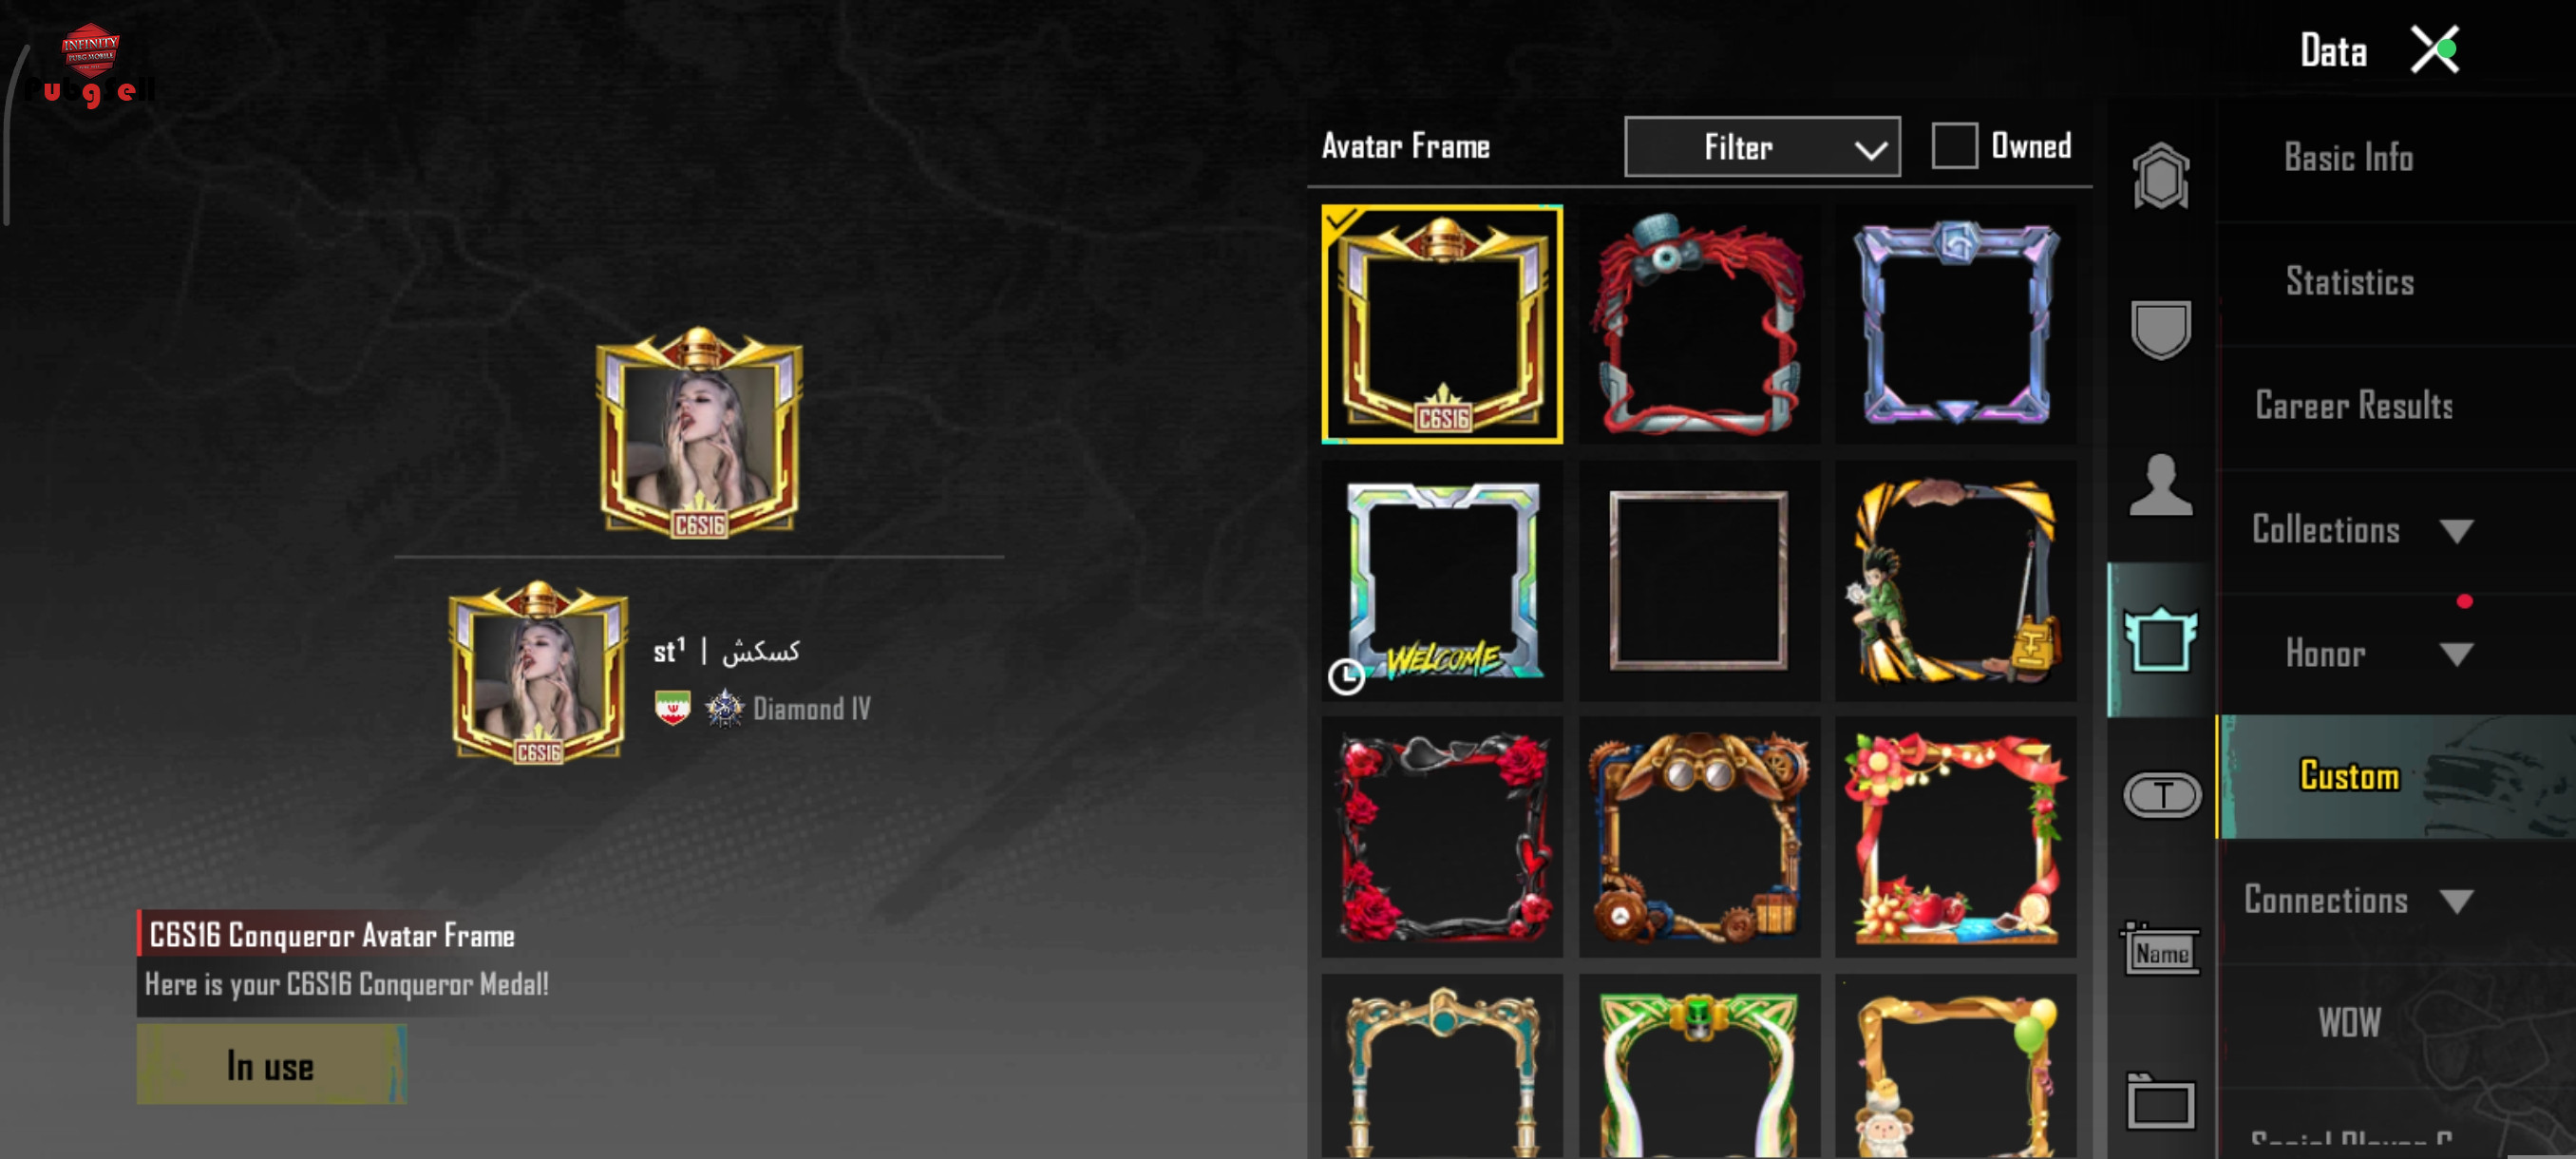Open the Filter dropdown
Viewport: 2576px width, 1159px height.
pos(1762,146)
